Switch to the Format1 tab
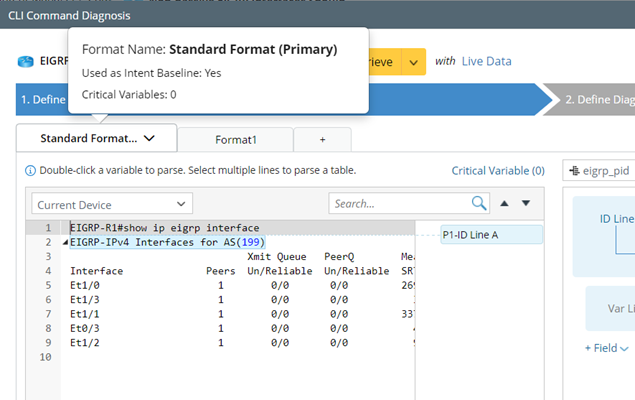Viewport: 635px width, 400px height. click(x=236, y=139)
